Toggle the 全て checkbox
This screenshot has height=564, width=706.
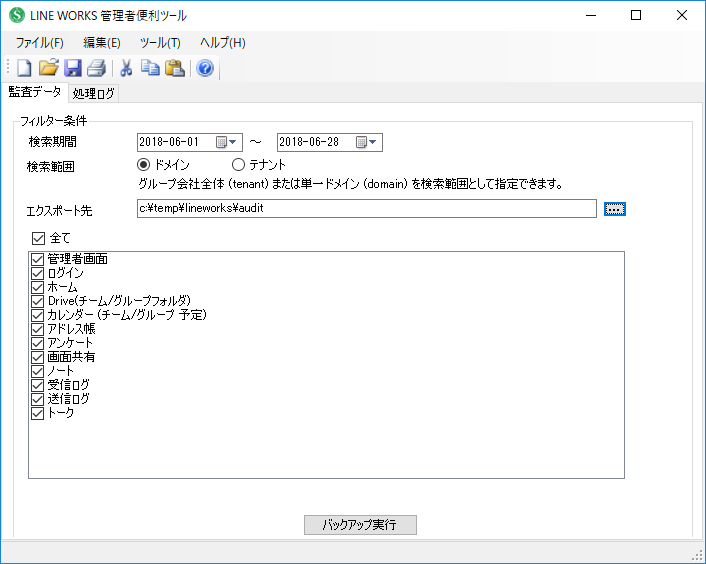[38, 238]
